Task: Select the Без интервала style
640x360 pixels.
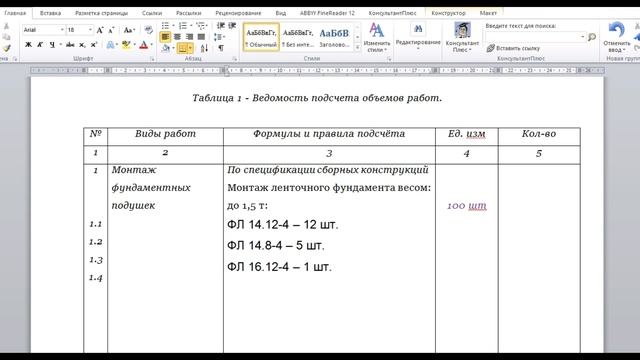Action: point(298,37)
